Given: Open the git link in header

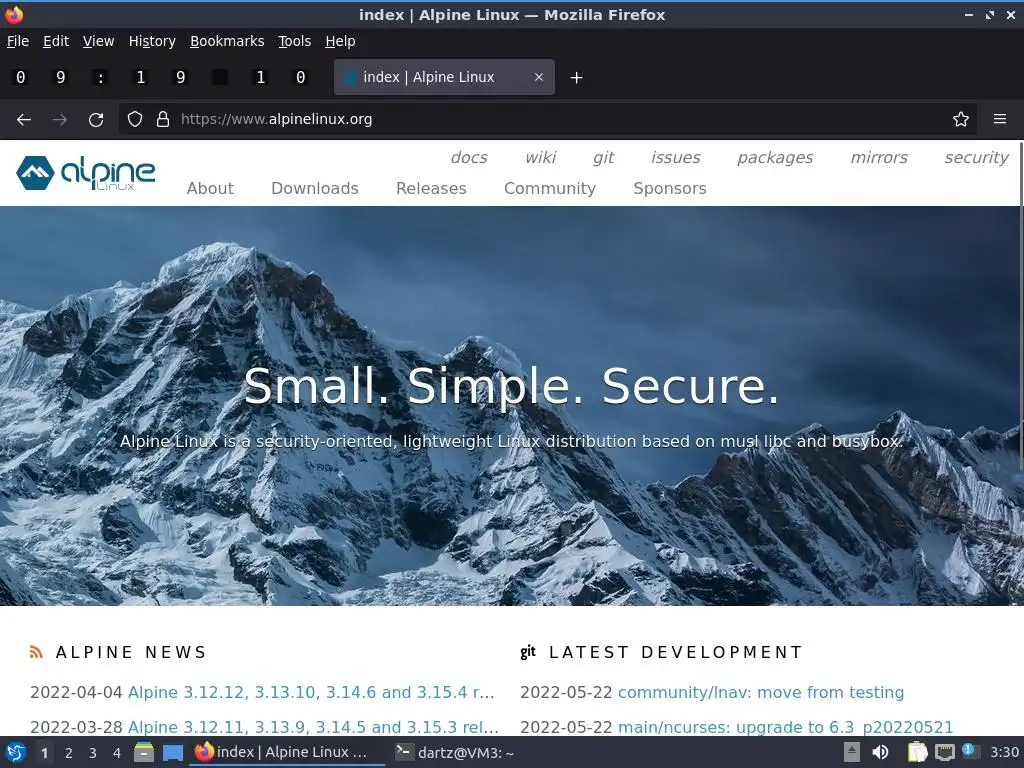Looking at the screenshot, I should (x=603, y=157).
